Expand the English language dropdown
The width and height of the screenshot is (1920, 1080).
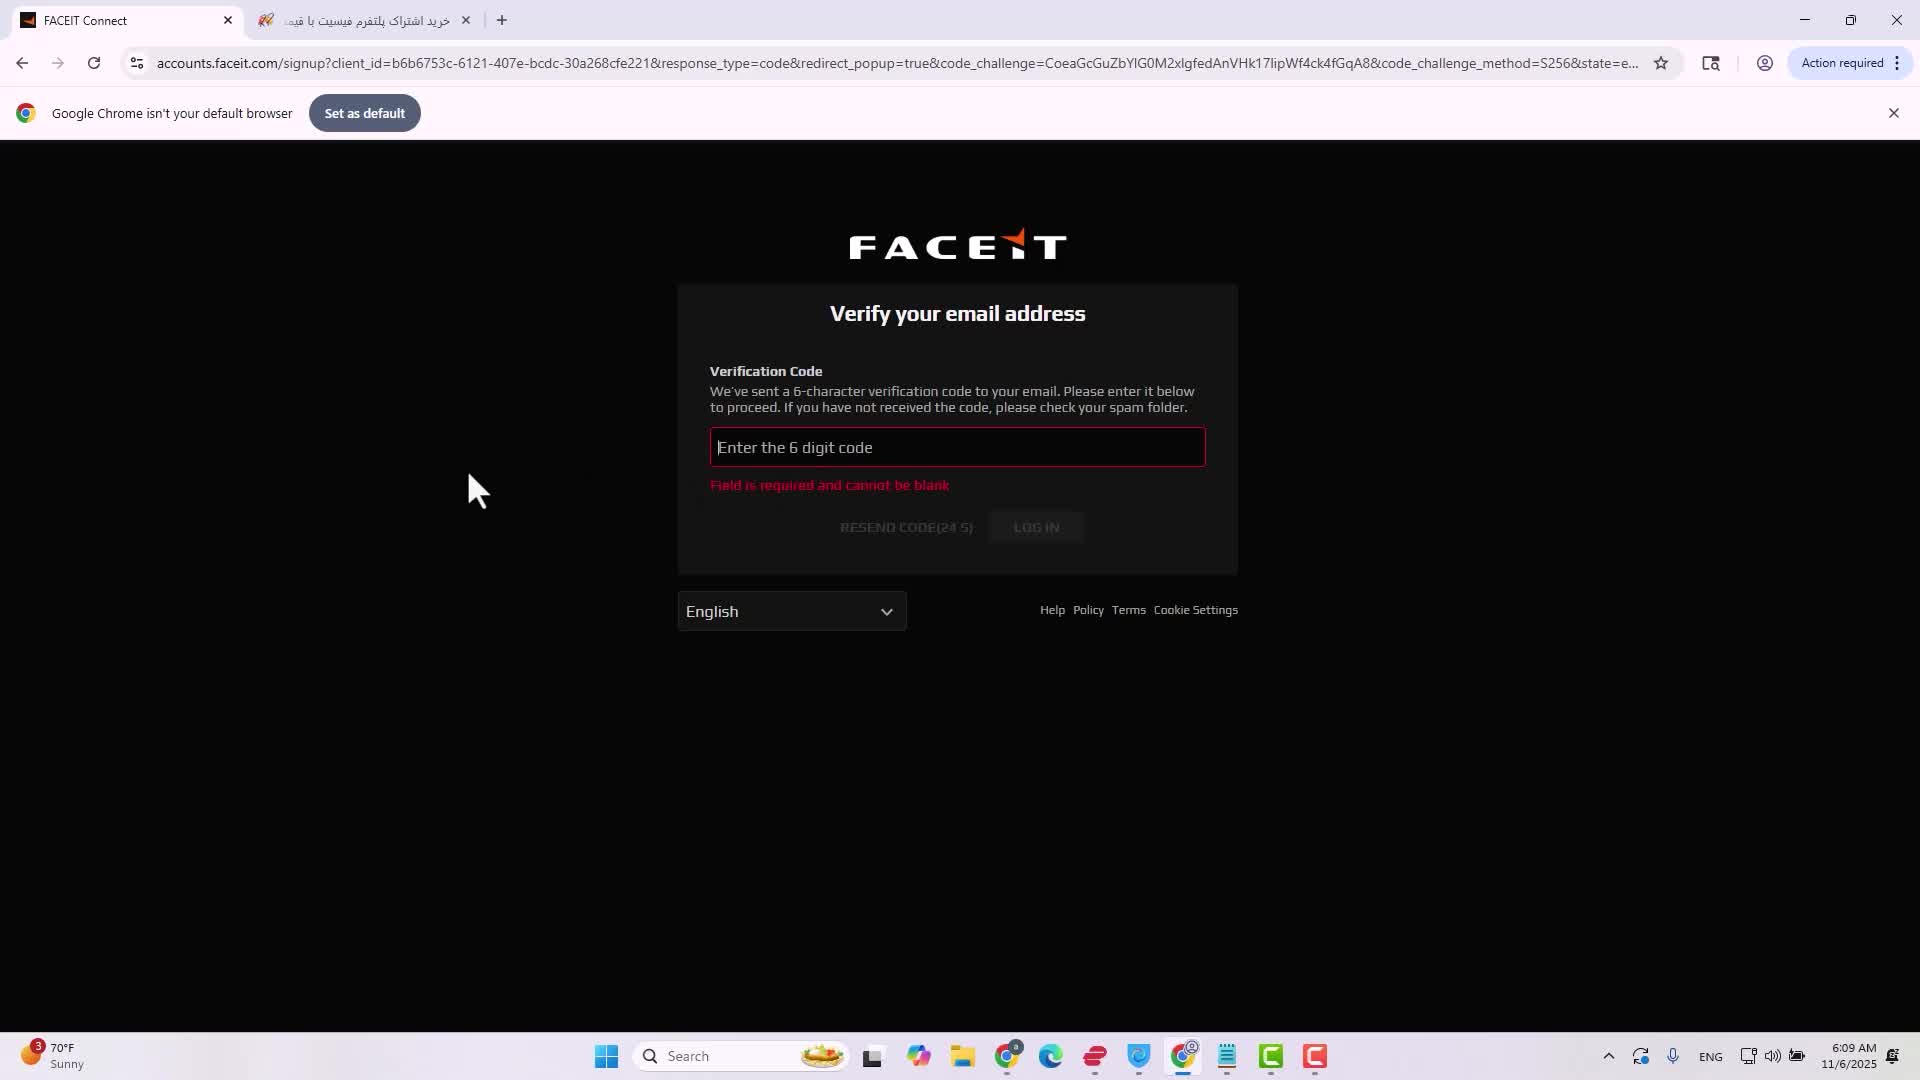coord(791,611)
